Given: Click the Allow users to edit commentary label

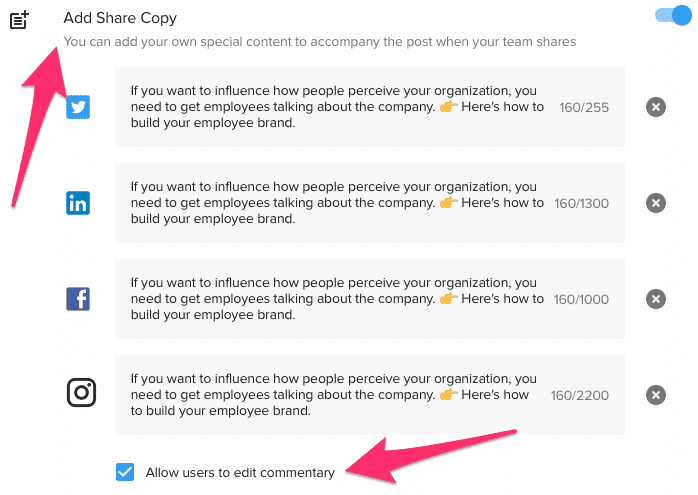Looking at the screenshot, I should (x=240, y=472).
